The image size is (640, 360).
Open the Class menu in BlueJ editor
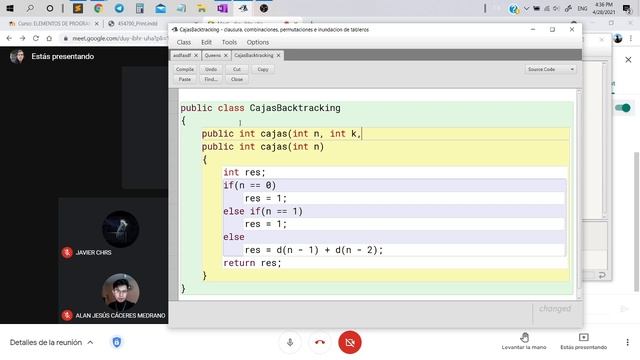[184, 42]
